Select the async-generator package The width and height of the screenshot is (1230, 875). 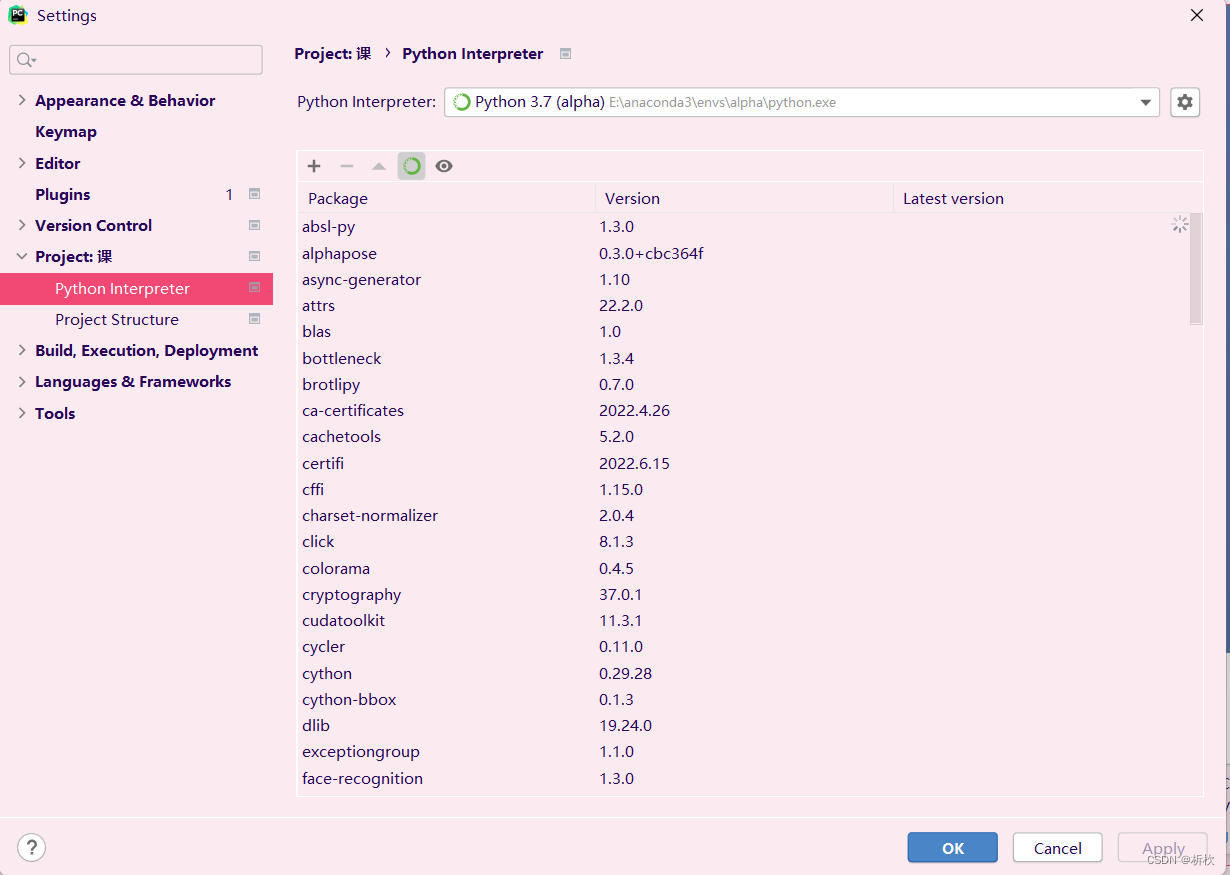(744, 279)
